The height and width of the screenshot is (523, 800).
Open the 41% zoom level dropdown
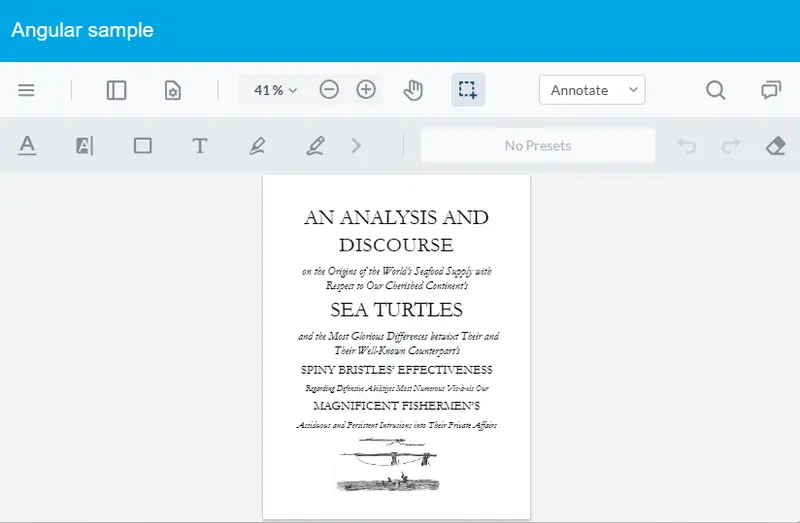[x=275, y=90]
